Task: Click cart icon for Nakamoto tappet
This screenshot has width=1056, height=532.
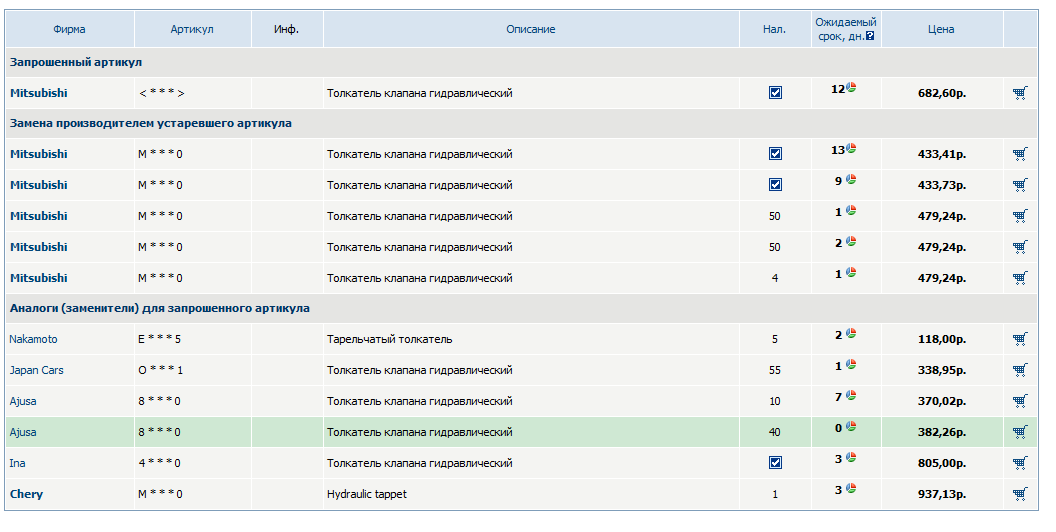Action: click(1019, 339)
